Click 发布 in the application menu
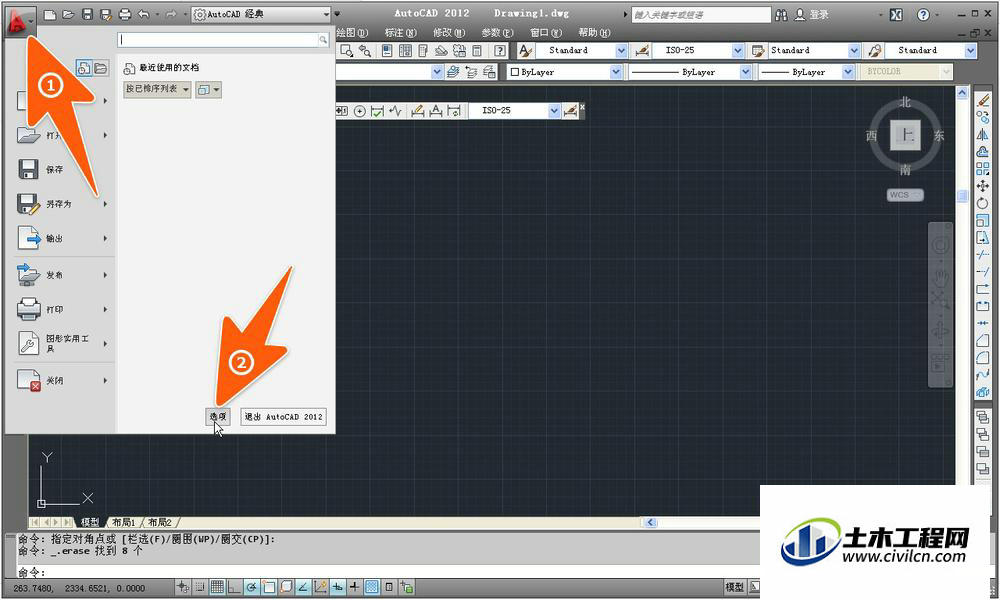The height and width of the screenshot is (600, 1000). pos(54,275)
